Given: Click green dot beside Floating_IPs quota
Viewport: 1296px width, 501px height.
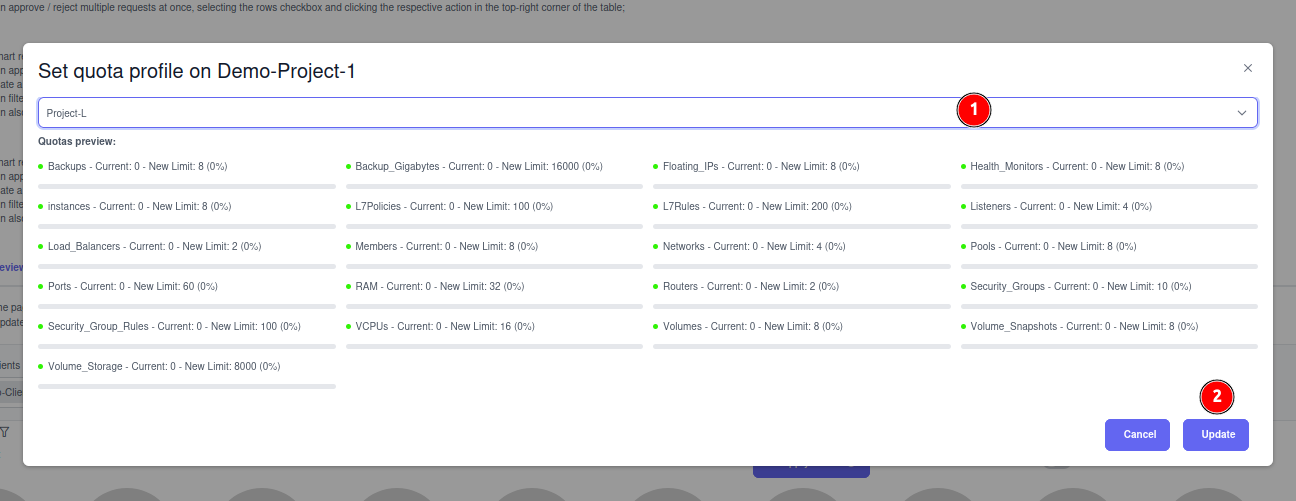Looking at the screenshot, I should point(656,166).
